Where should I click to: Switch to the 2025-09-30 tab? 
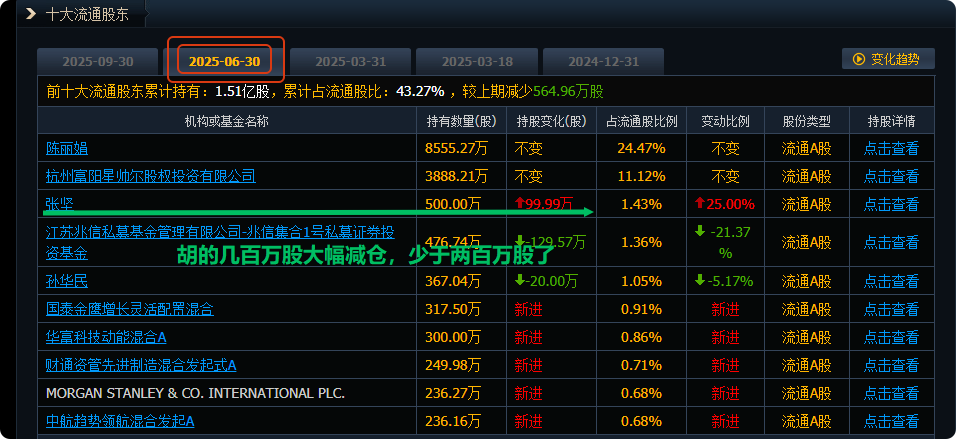98,62
